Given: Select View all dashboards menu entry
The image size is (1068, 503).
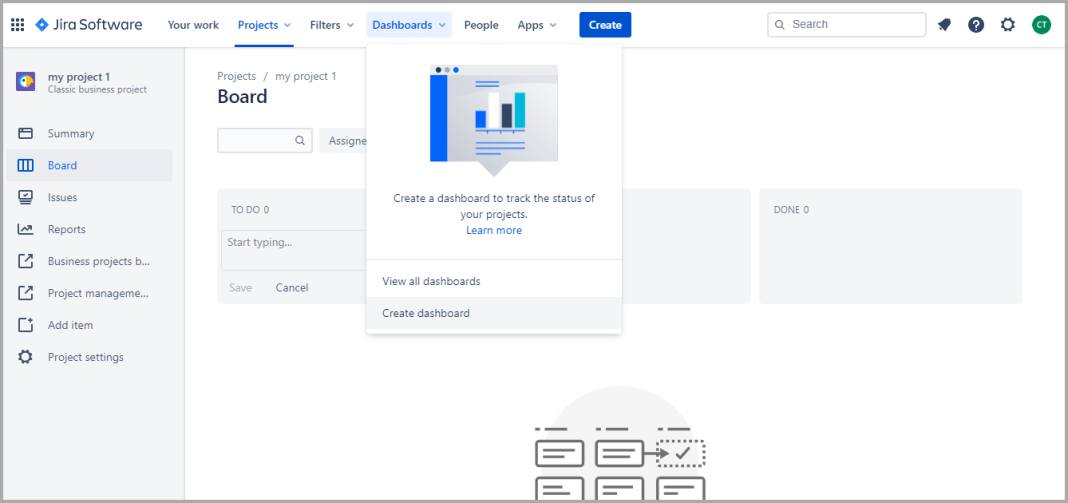Looking at the screenshot, I should [431, 281].
